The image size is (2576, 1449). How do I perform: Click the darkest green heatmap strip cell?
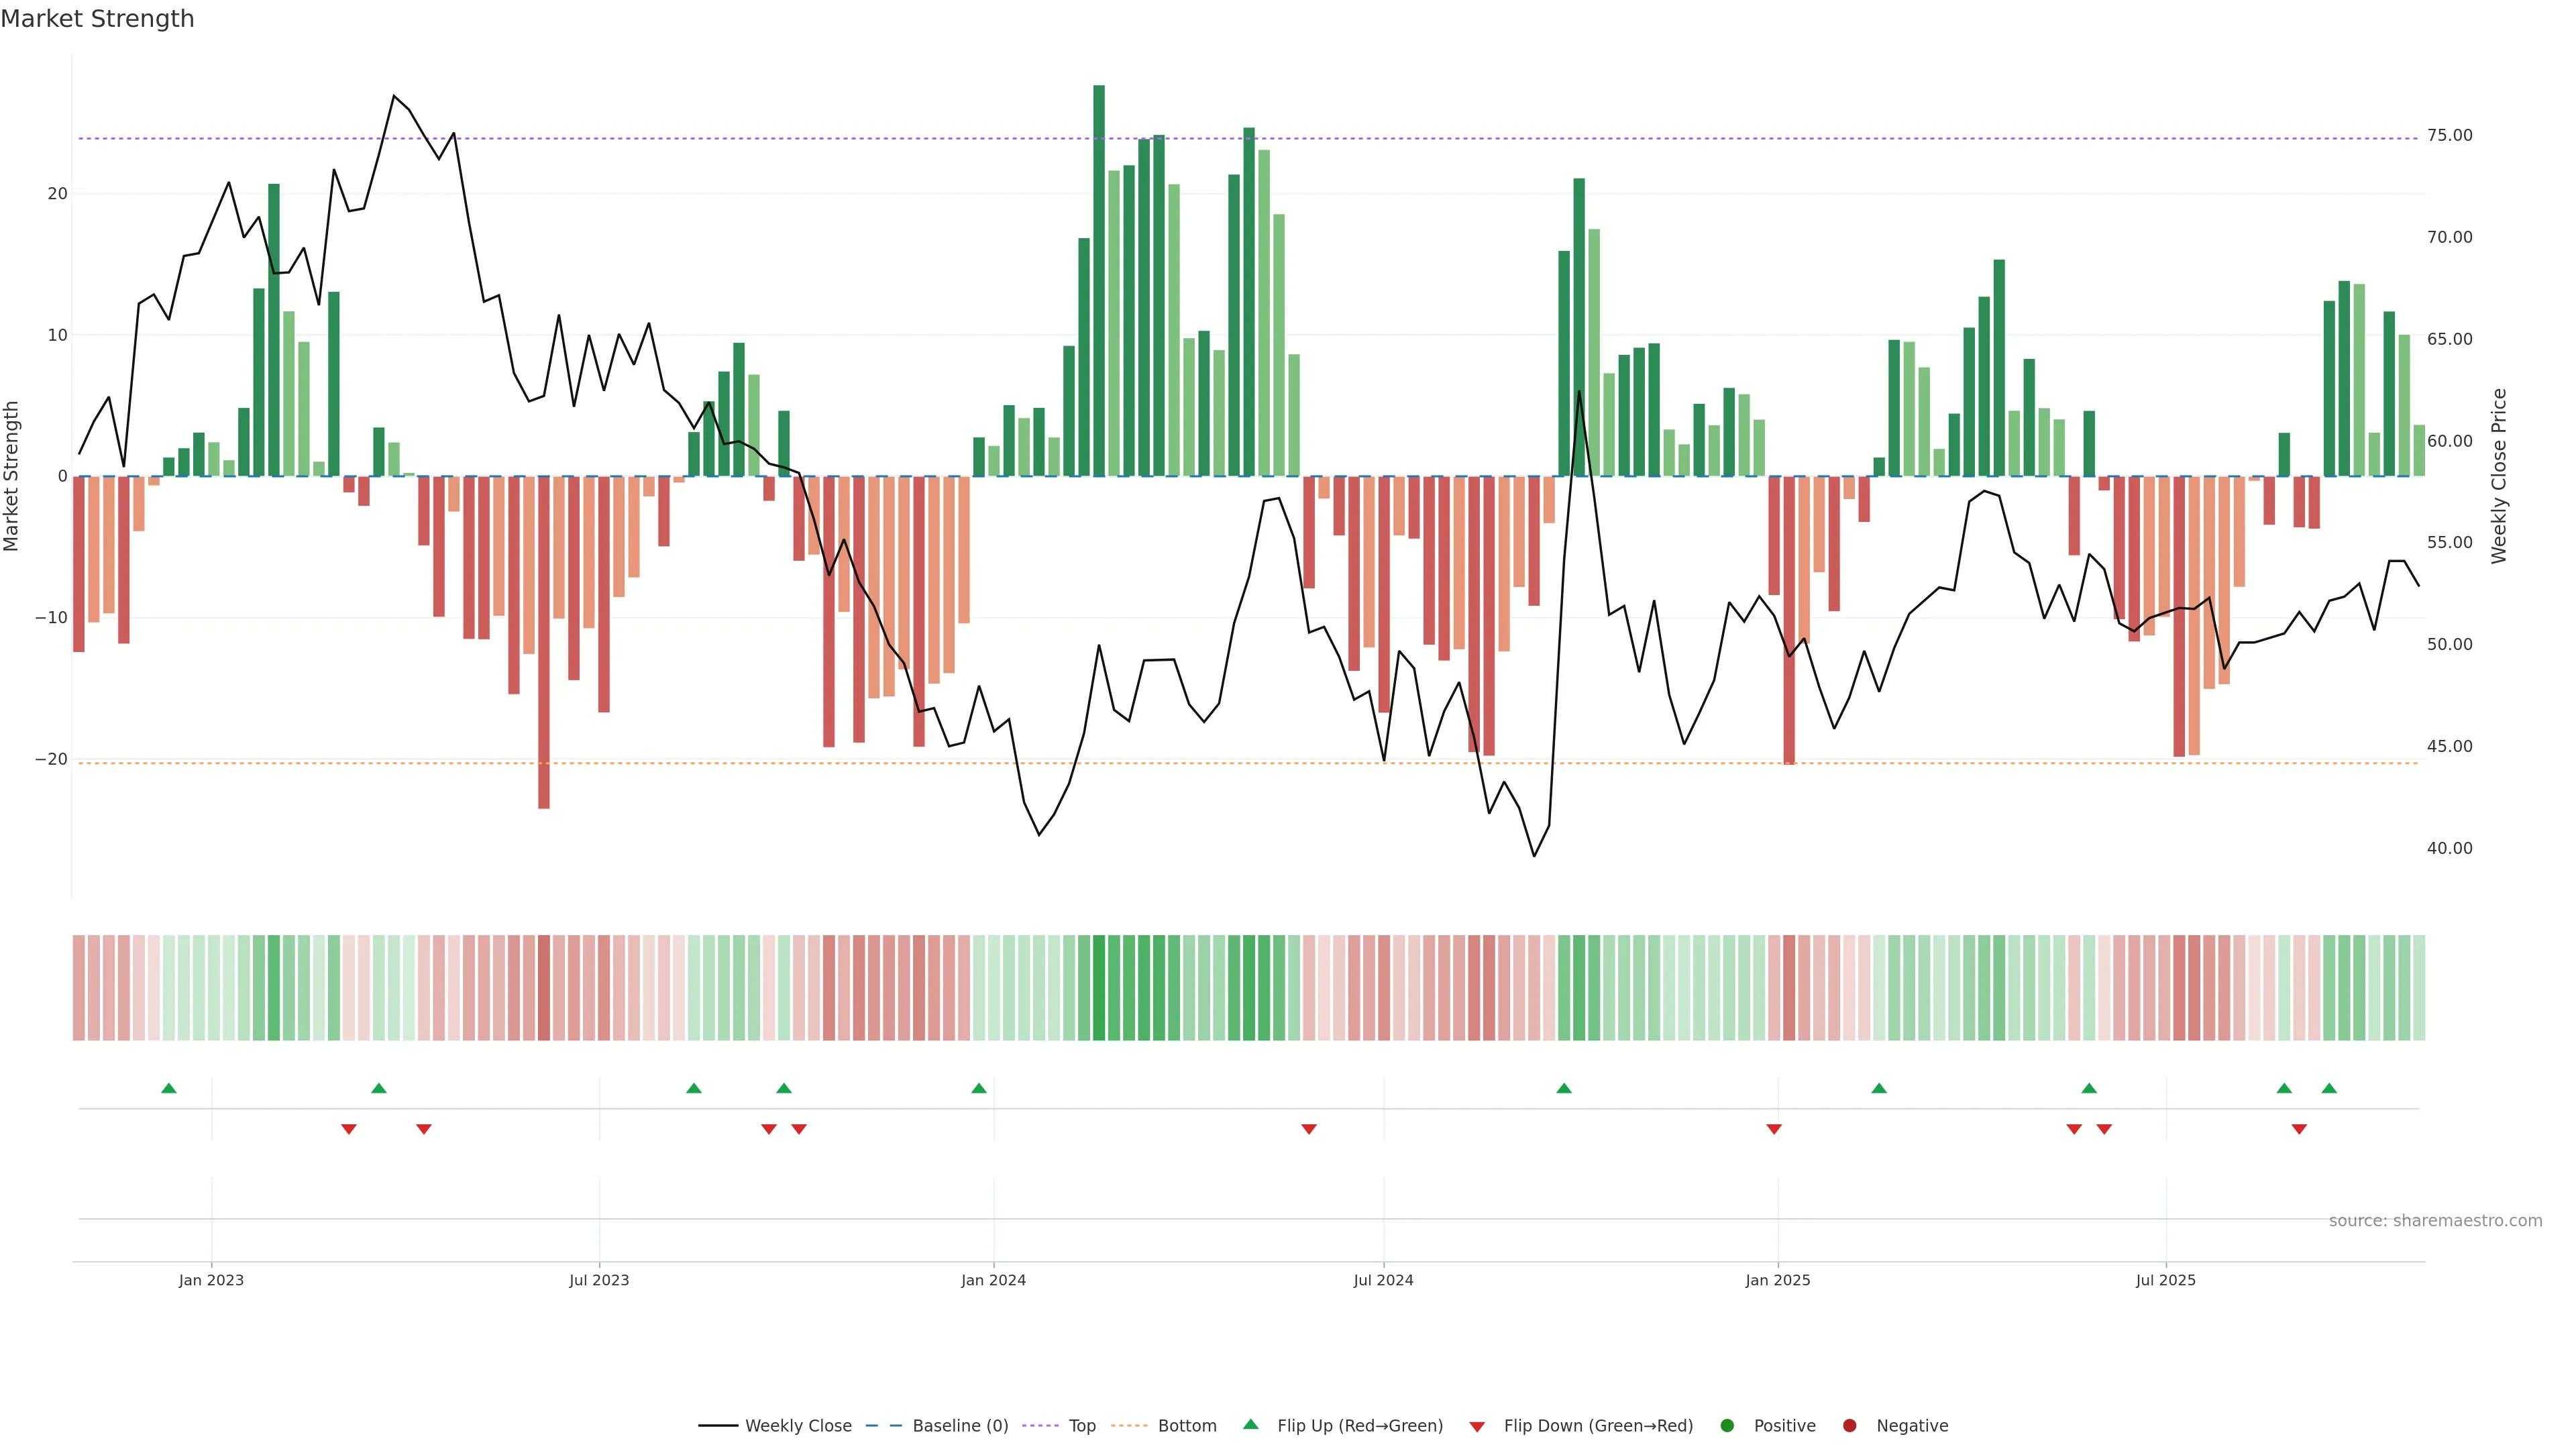1099,988
